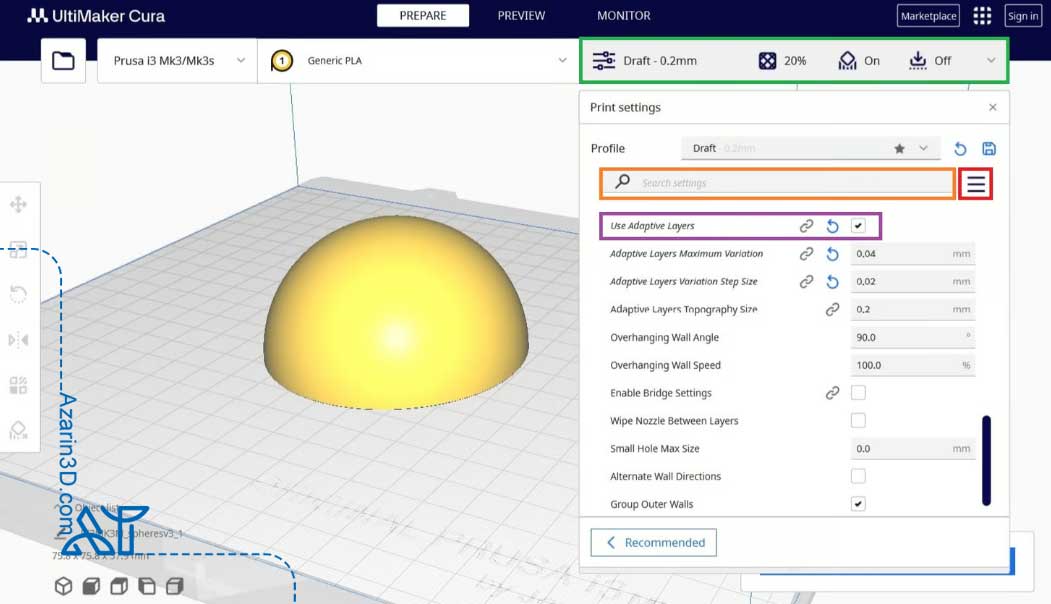Switch to top view cube icon

119,587
